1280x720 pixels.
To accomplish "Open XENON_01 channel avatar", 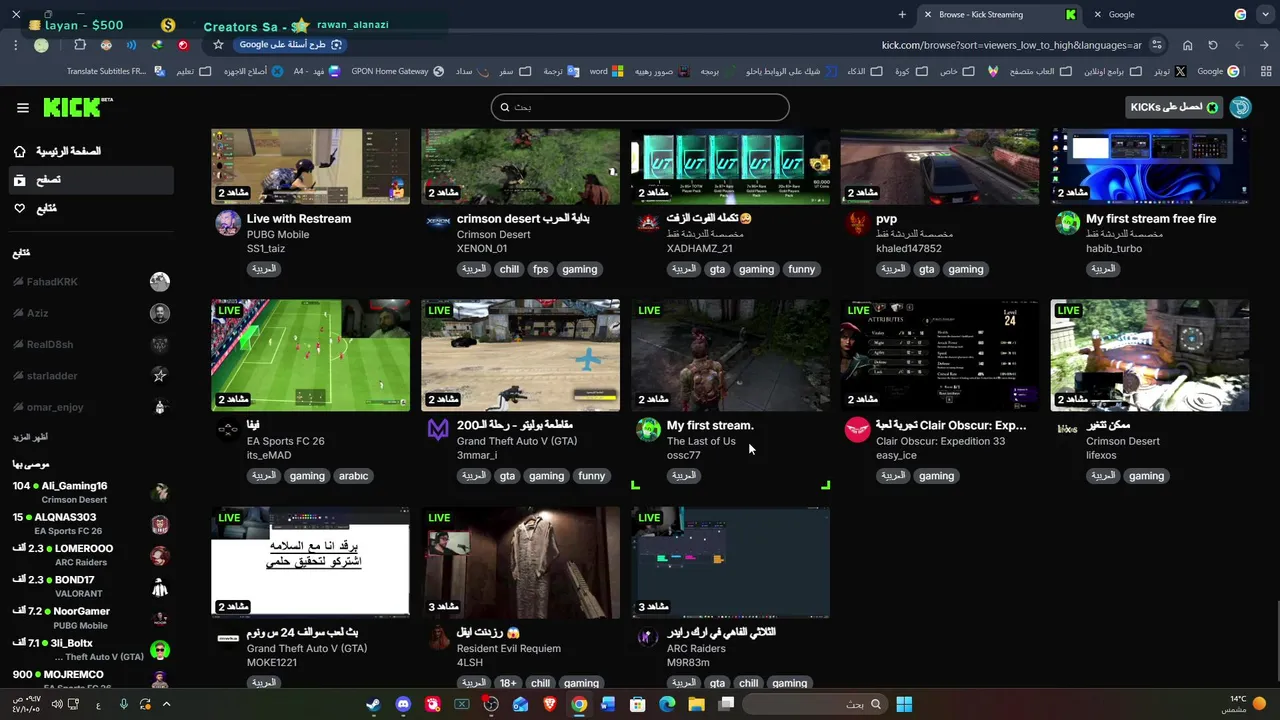I will (438, 222).
